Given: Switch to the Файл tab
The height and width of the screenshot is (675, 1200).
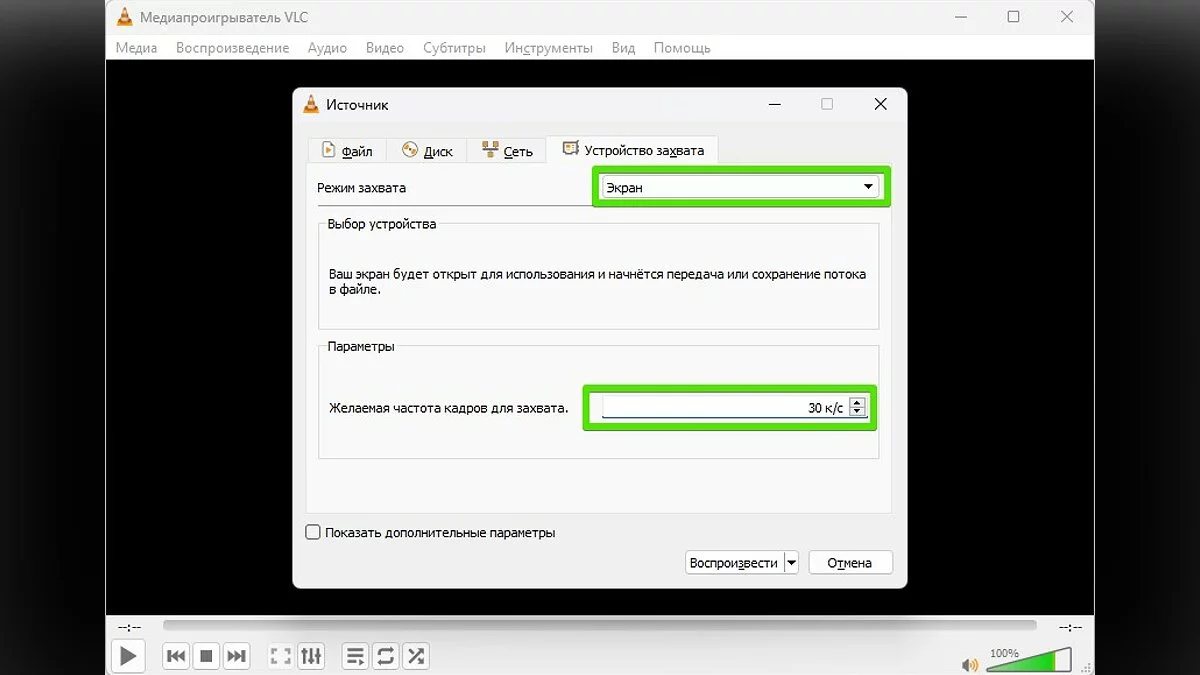Looking at the screenshot, I should (x=346, y=151).
